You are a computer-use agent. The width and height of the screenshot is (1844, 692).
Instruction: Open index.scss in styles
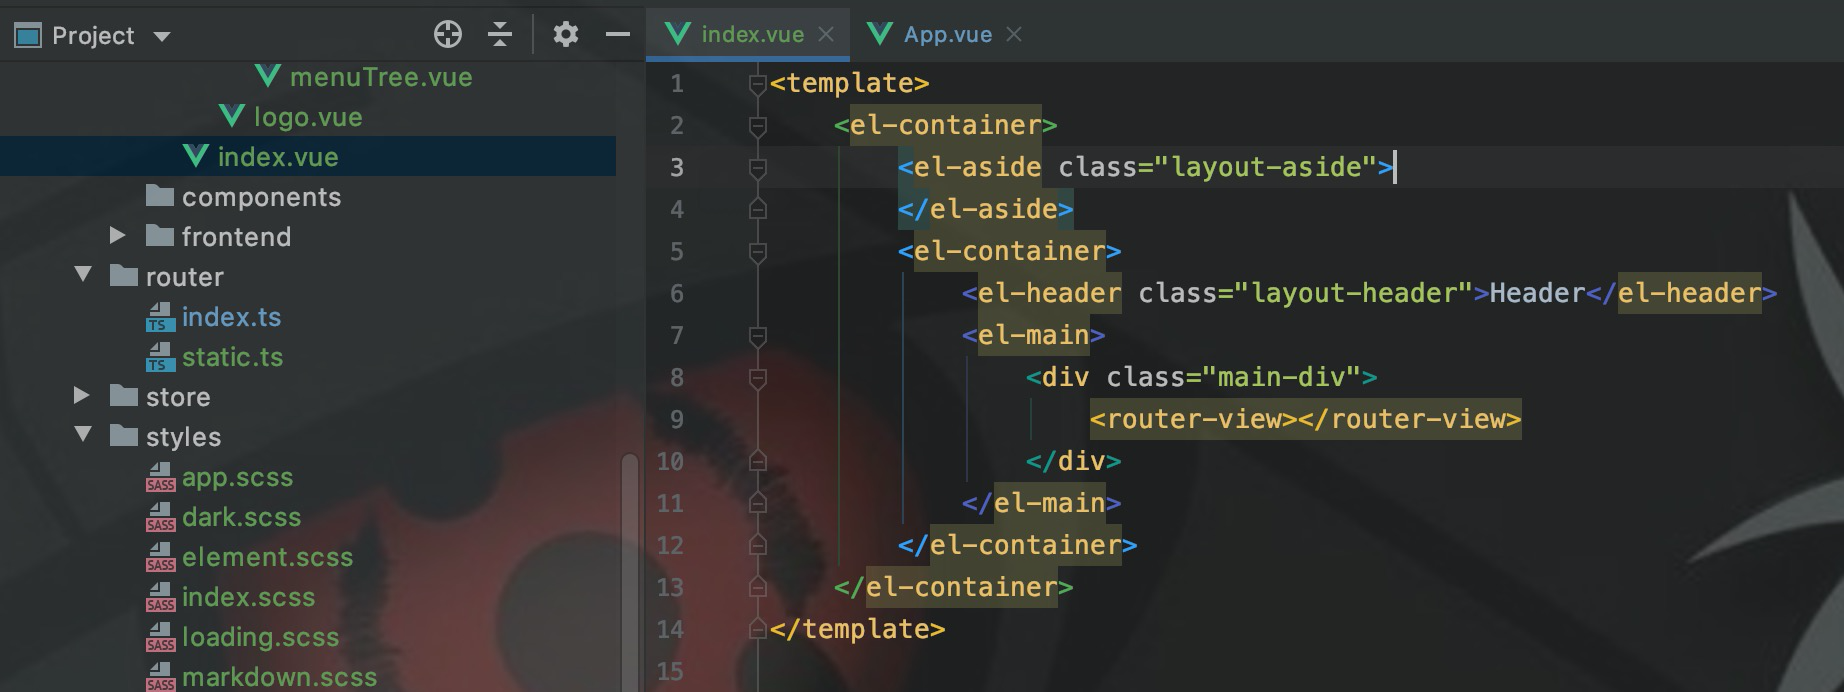[x=248, y=597]
